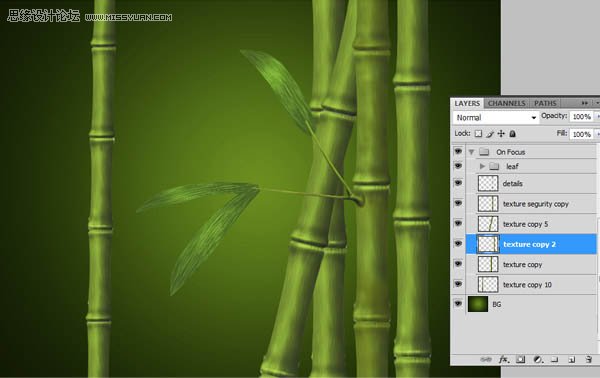Image resolution: width=600 pixels, height=378 pixels.
Task: Select texture segurity copy layer thumbnail
Action: (x=488, y=204)
